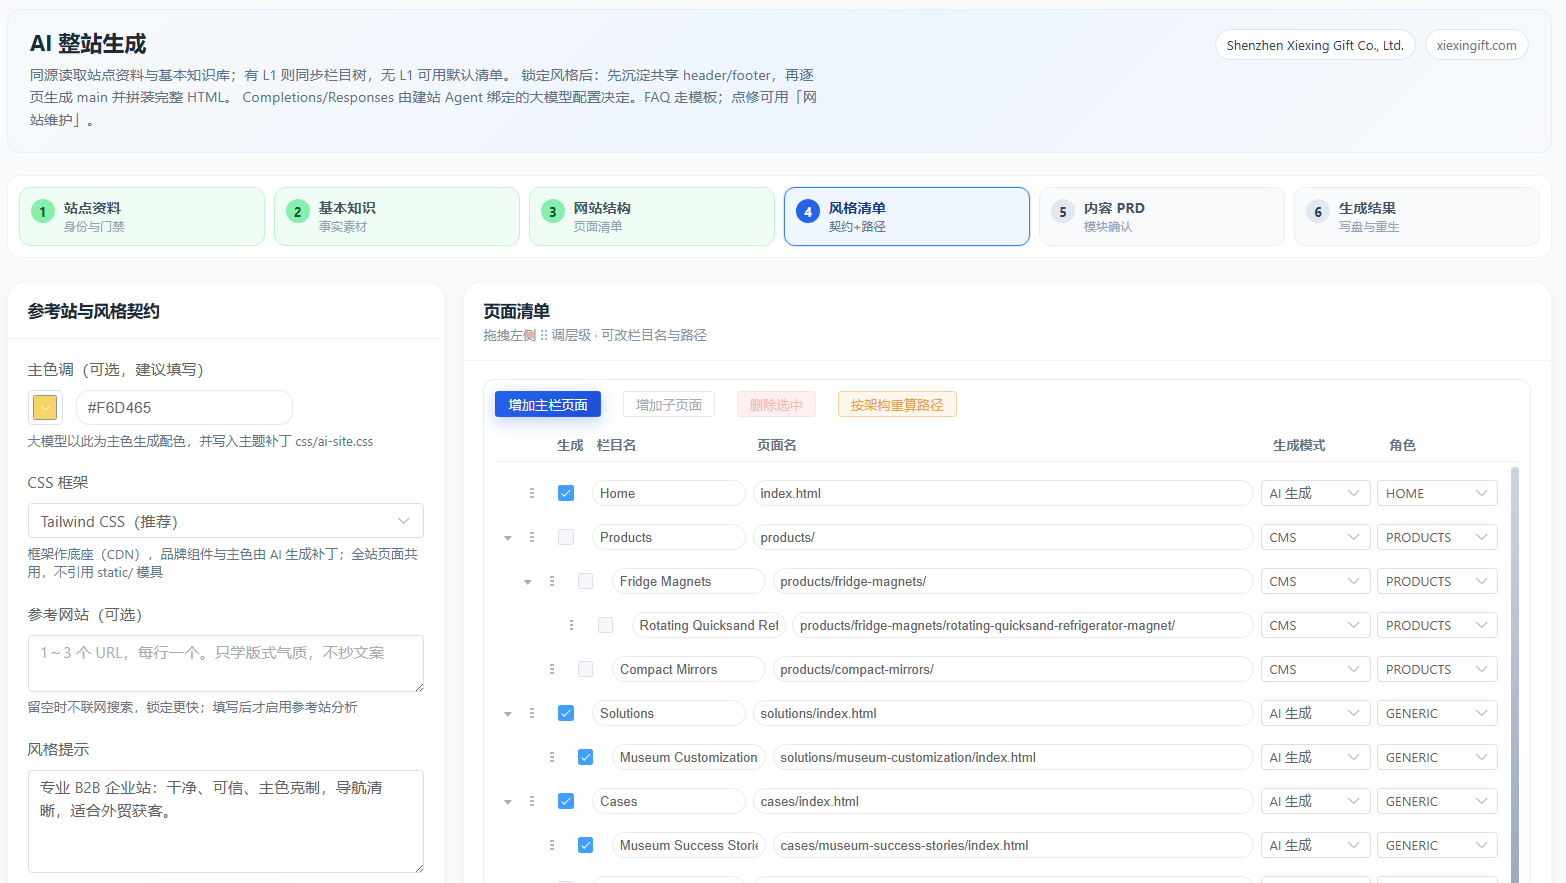Click the 风格提示 textarea
Image resolution: width=1566 pixels, height=883 pixels.
pyautogui.click(x=226, y=821)
